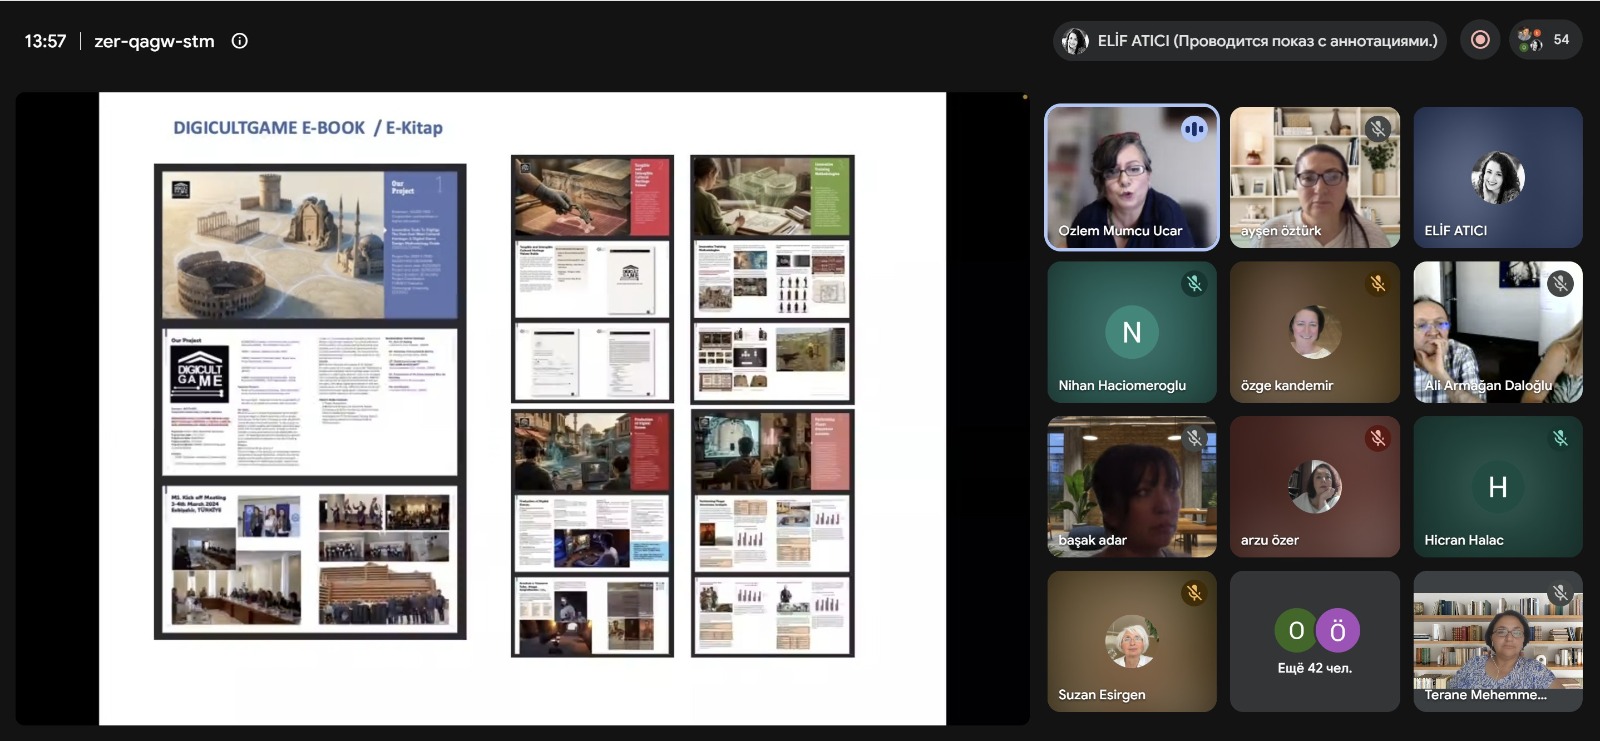
Task: Click Hicran Halac's muted microphone icon
Action: pos(1560,438)
